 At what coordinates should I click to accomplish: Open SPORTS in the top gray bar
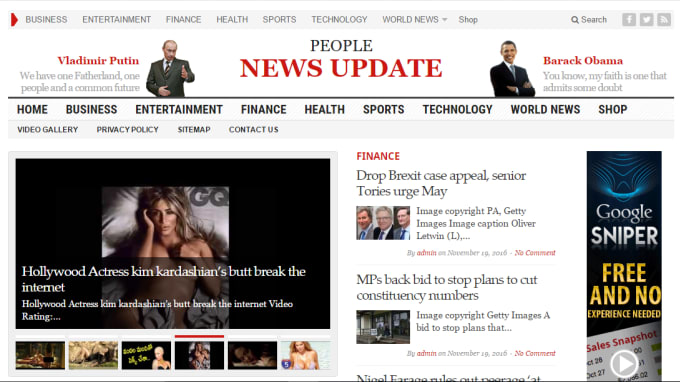(x=279, y=20)
